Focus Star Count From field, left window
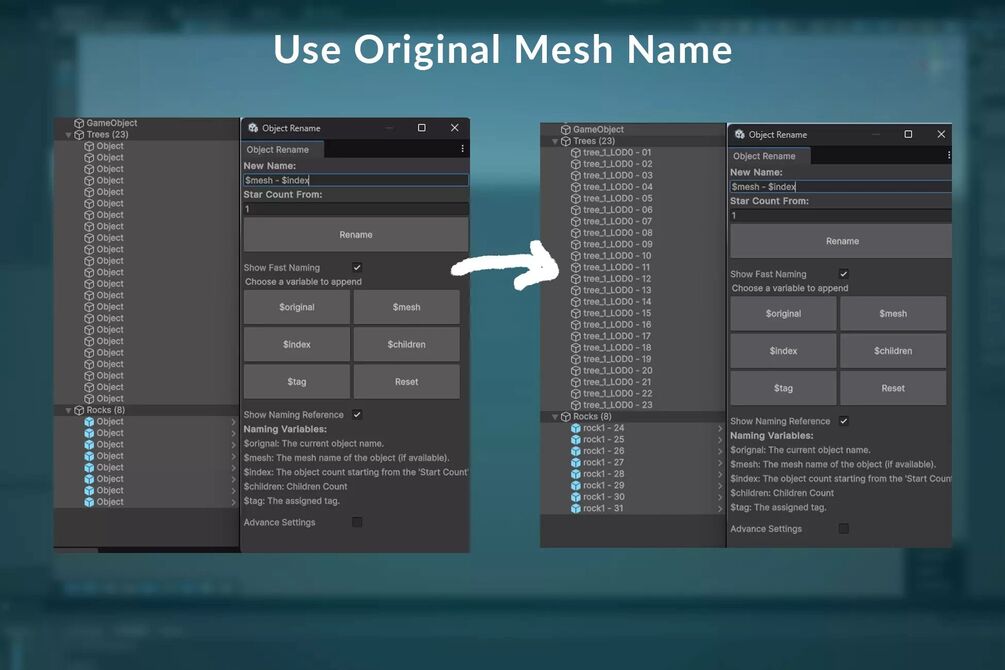 pos(356,209)
